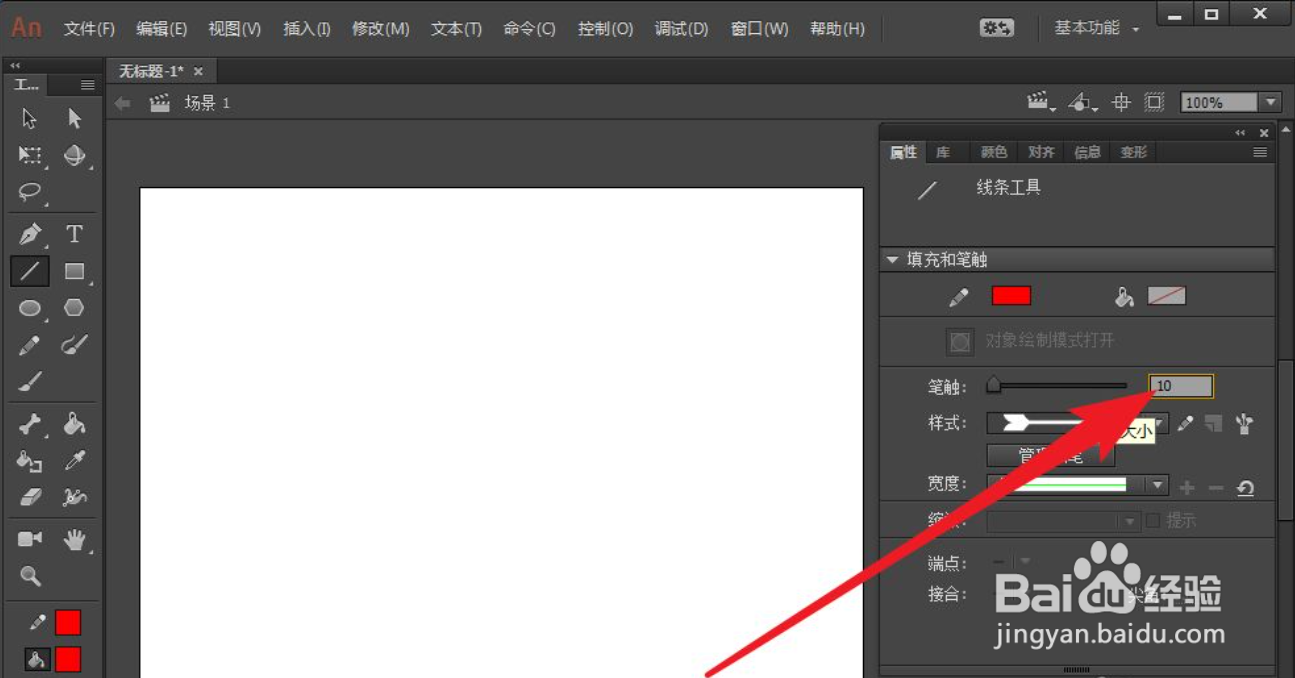Switch to the 库 panel tab

tap(944, 152)
